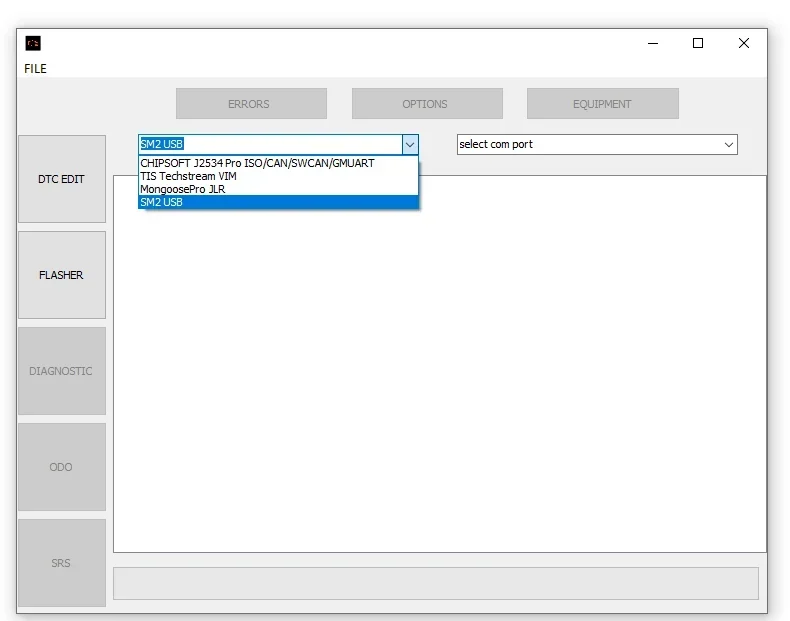The image size is (790, 621).
Task: Click the DIAGNOSTIC side button
Action: 62,371
